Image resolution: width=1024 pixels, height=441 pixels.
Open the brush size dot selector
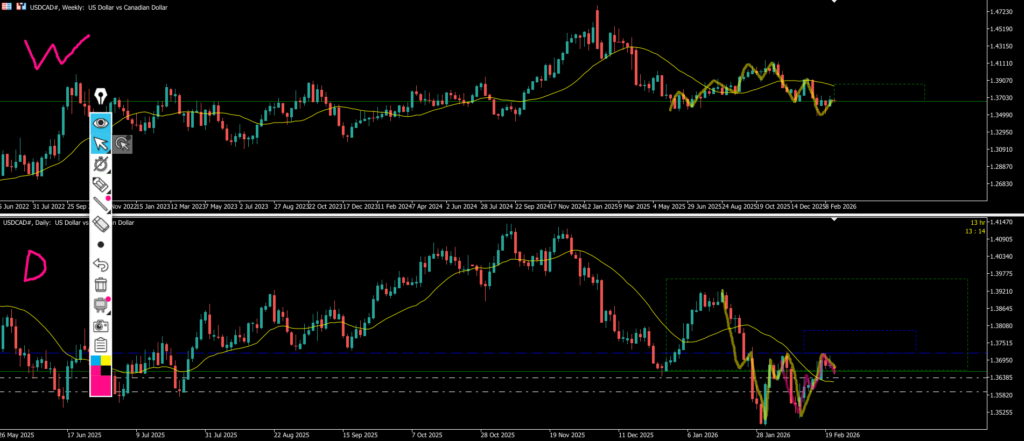(100, 244)
